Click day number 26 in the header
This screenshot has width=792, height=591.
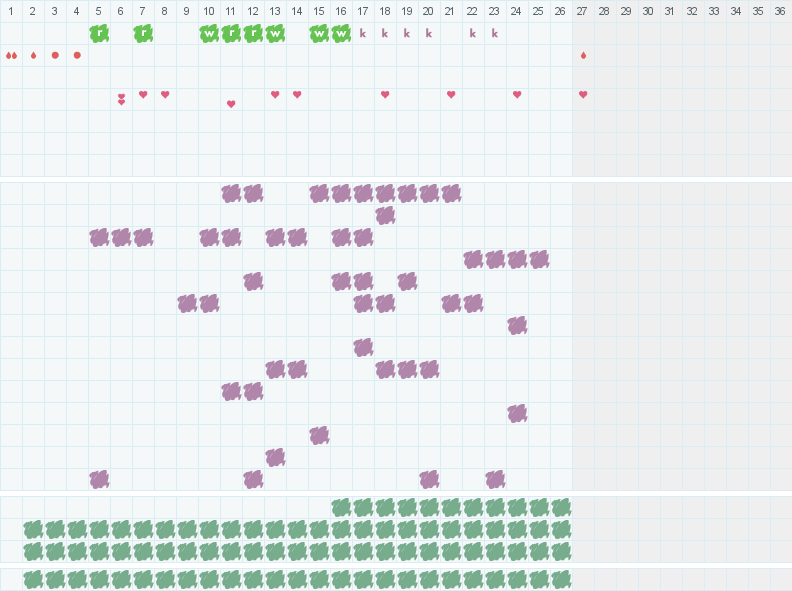560,11
